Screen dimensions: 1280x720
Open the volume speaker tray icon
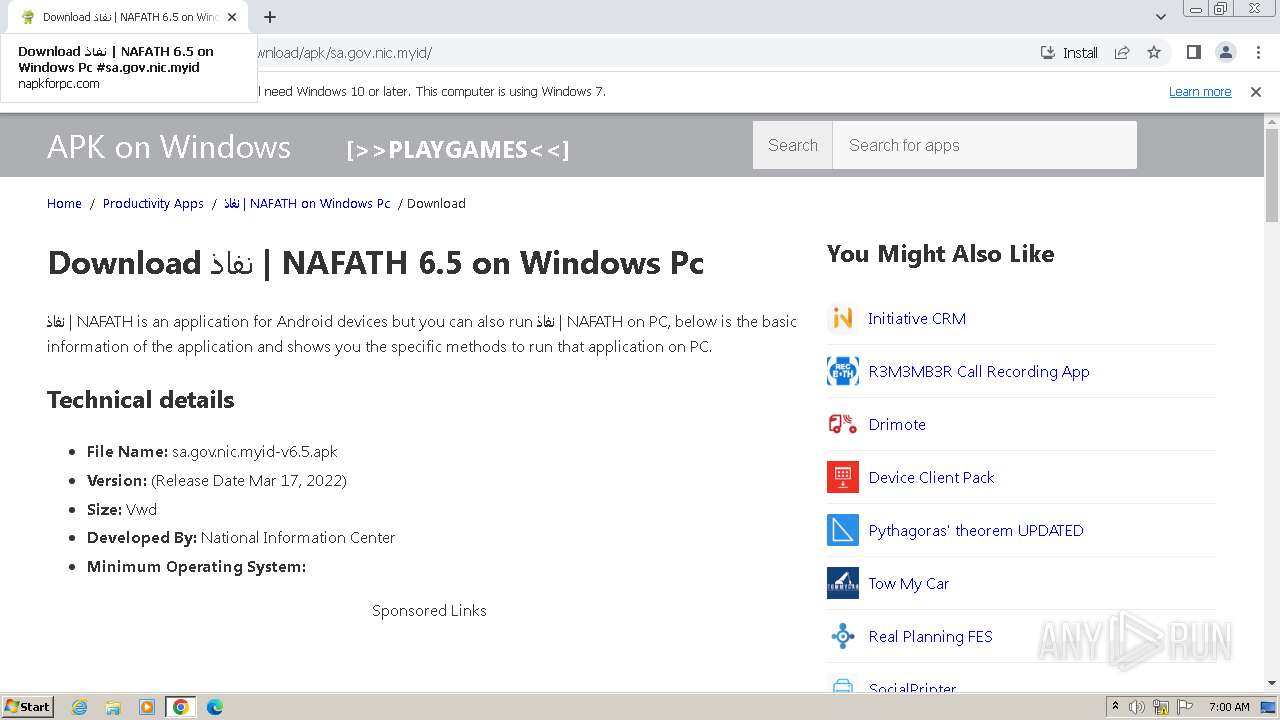tap(1137, 707)
